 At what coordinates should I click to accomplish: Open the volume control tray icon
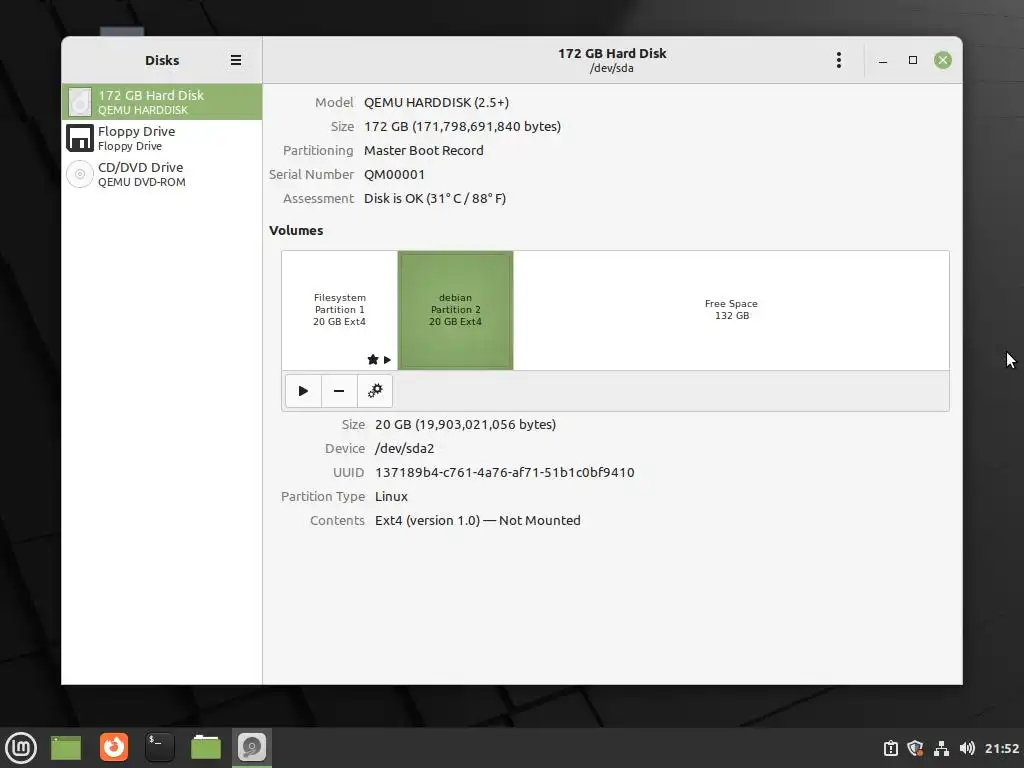click(x=967, y=748)
